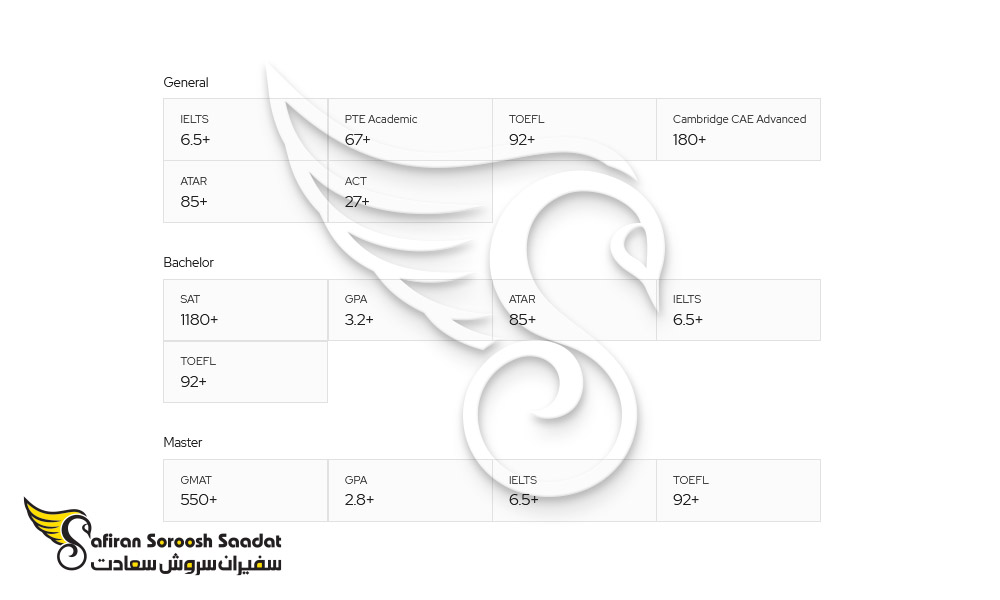Click the Safiran Soroosh Saadat logo

153,534
